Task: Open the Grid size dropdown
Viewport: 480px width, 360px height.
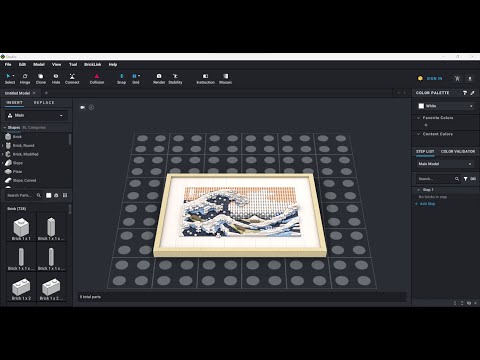Action: tap(136, 79)
